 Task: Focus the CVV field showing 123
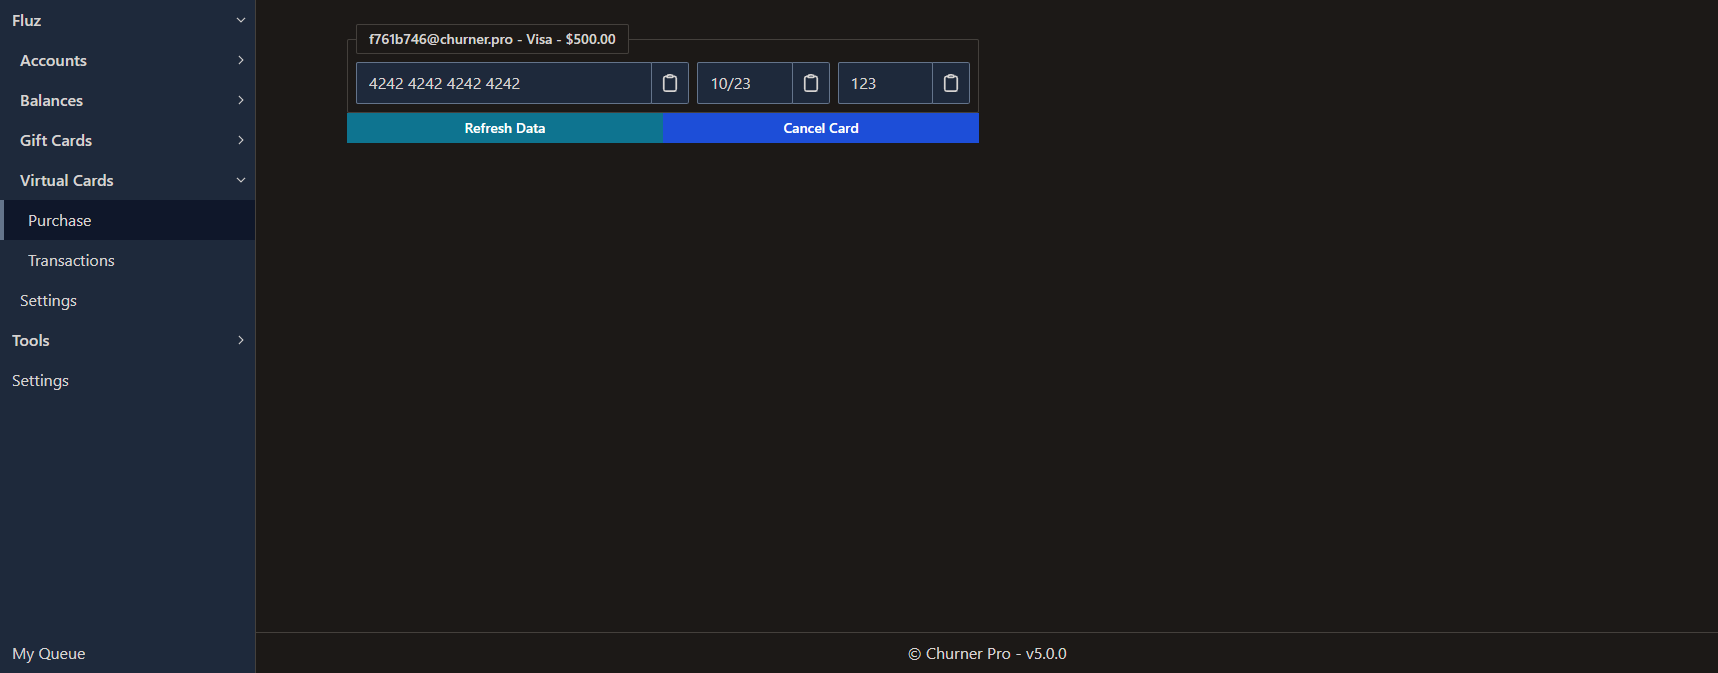pos(885,83)
